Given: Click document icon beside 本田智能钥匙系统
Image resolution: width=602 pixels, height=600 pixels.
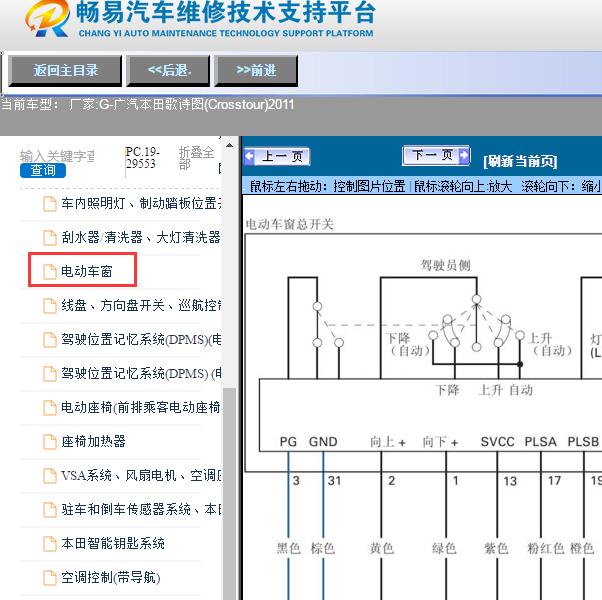Looking at the screenshot, I should [x=50, y=544].
